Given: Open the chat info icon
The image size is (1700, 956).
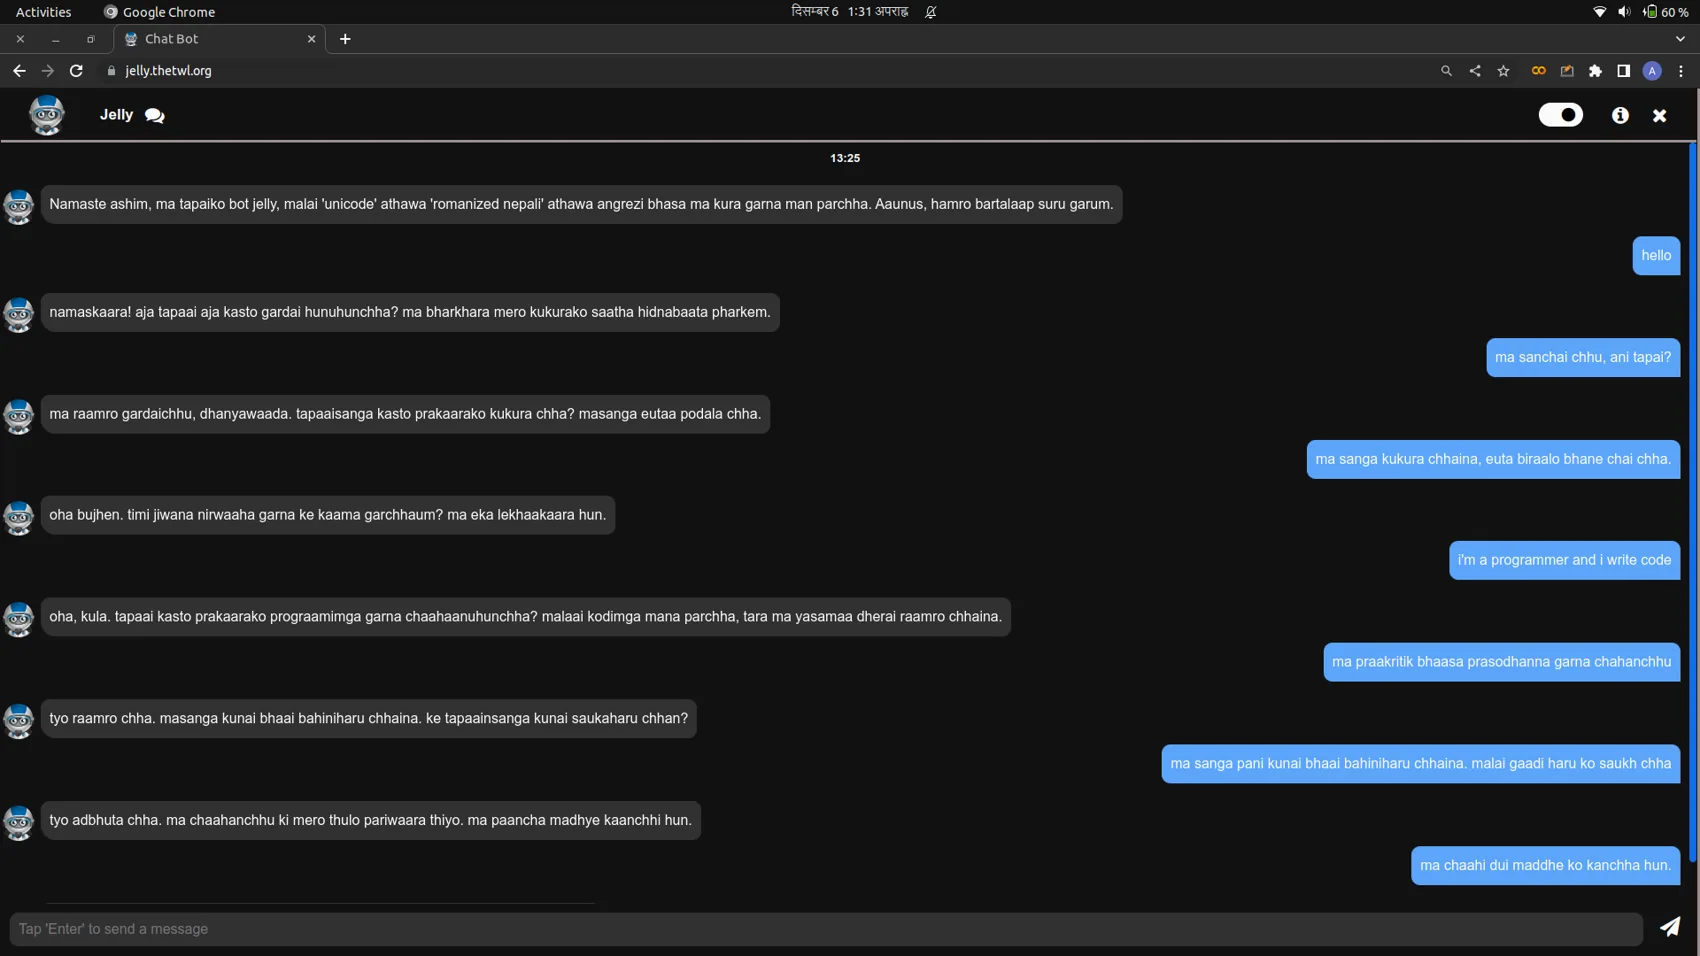Looking at the screenshot, I should [1620, 115].
